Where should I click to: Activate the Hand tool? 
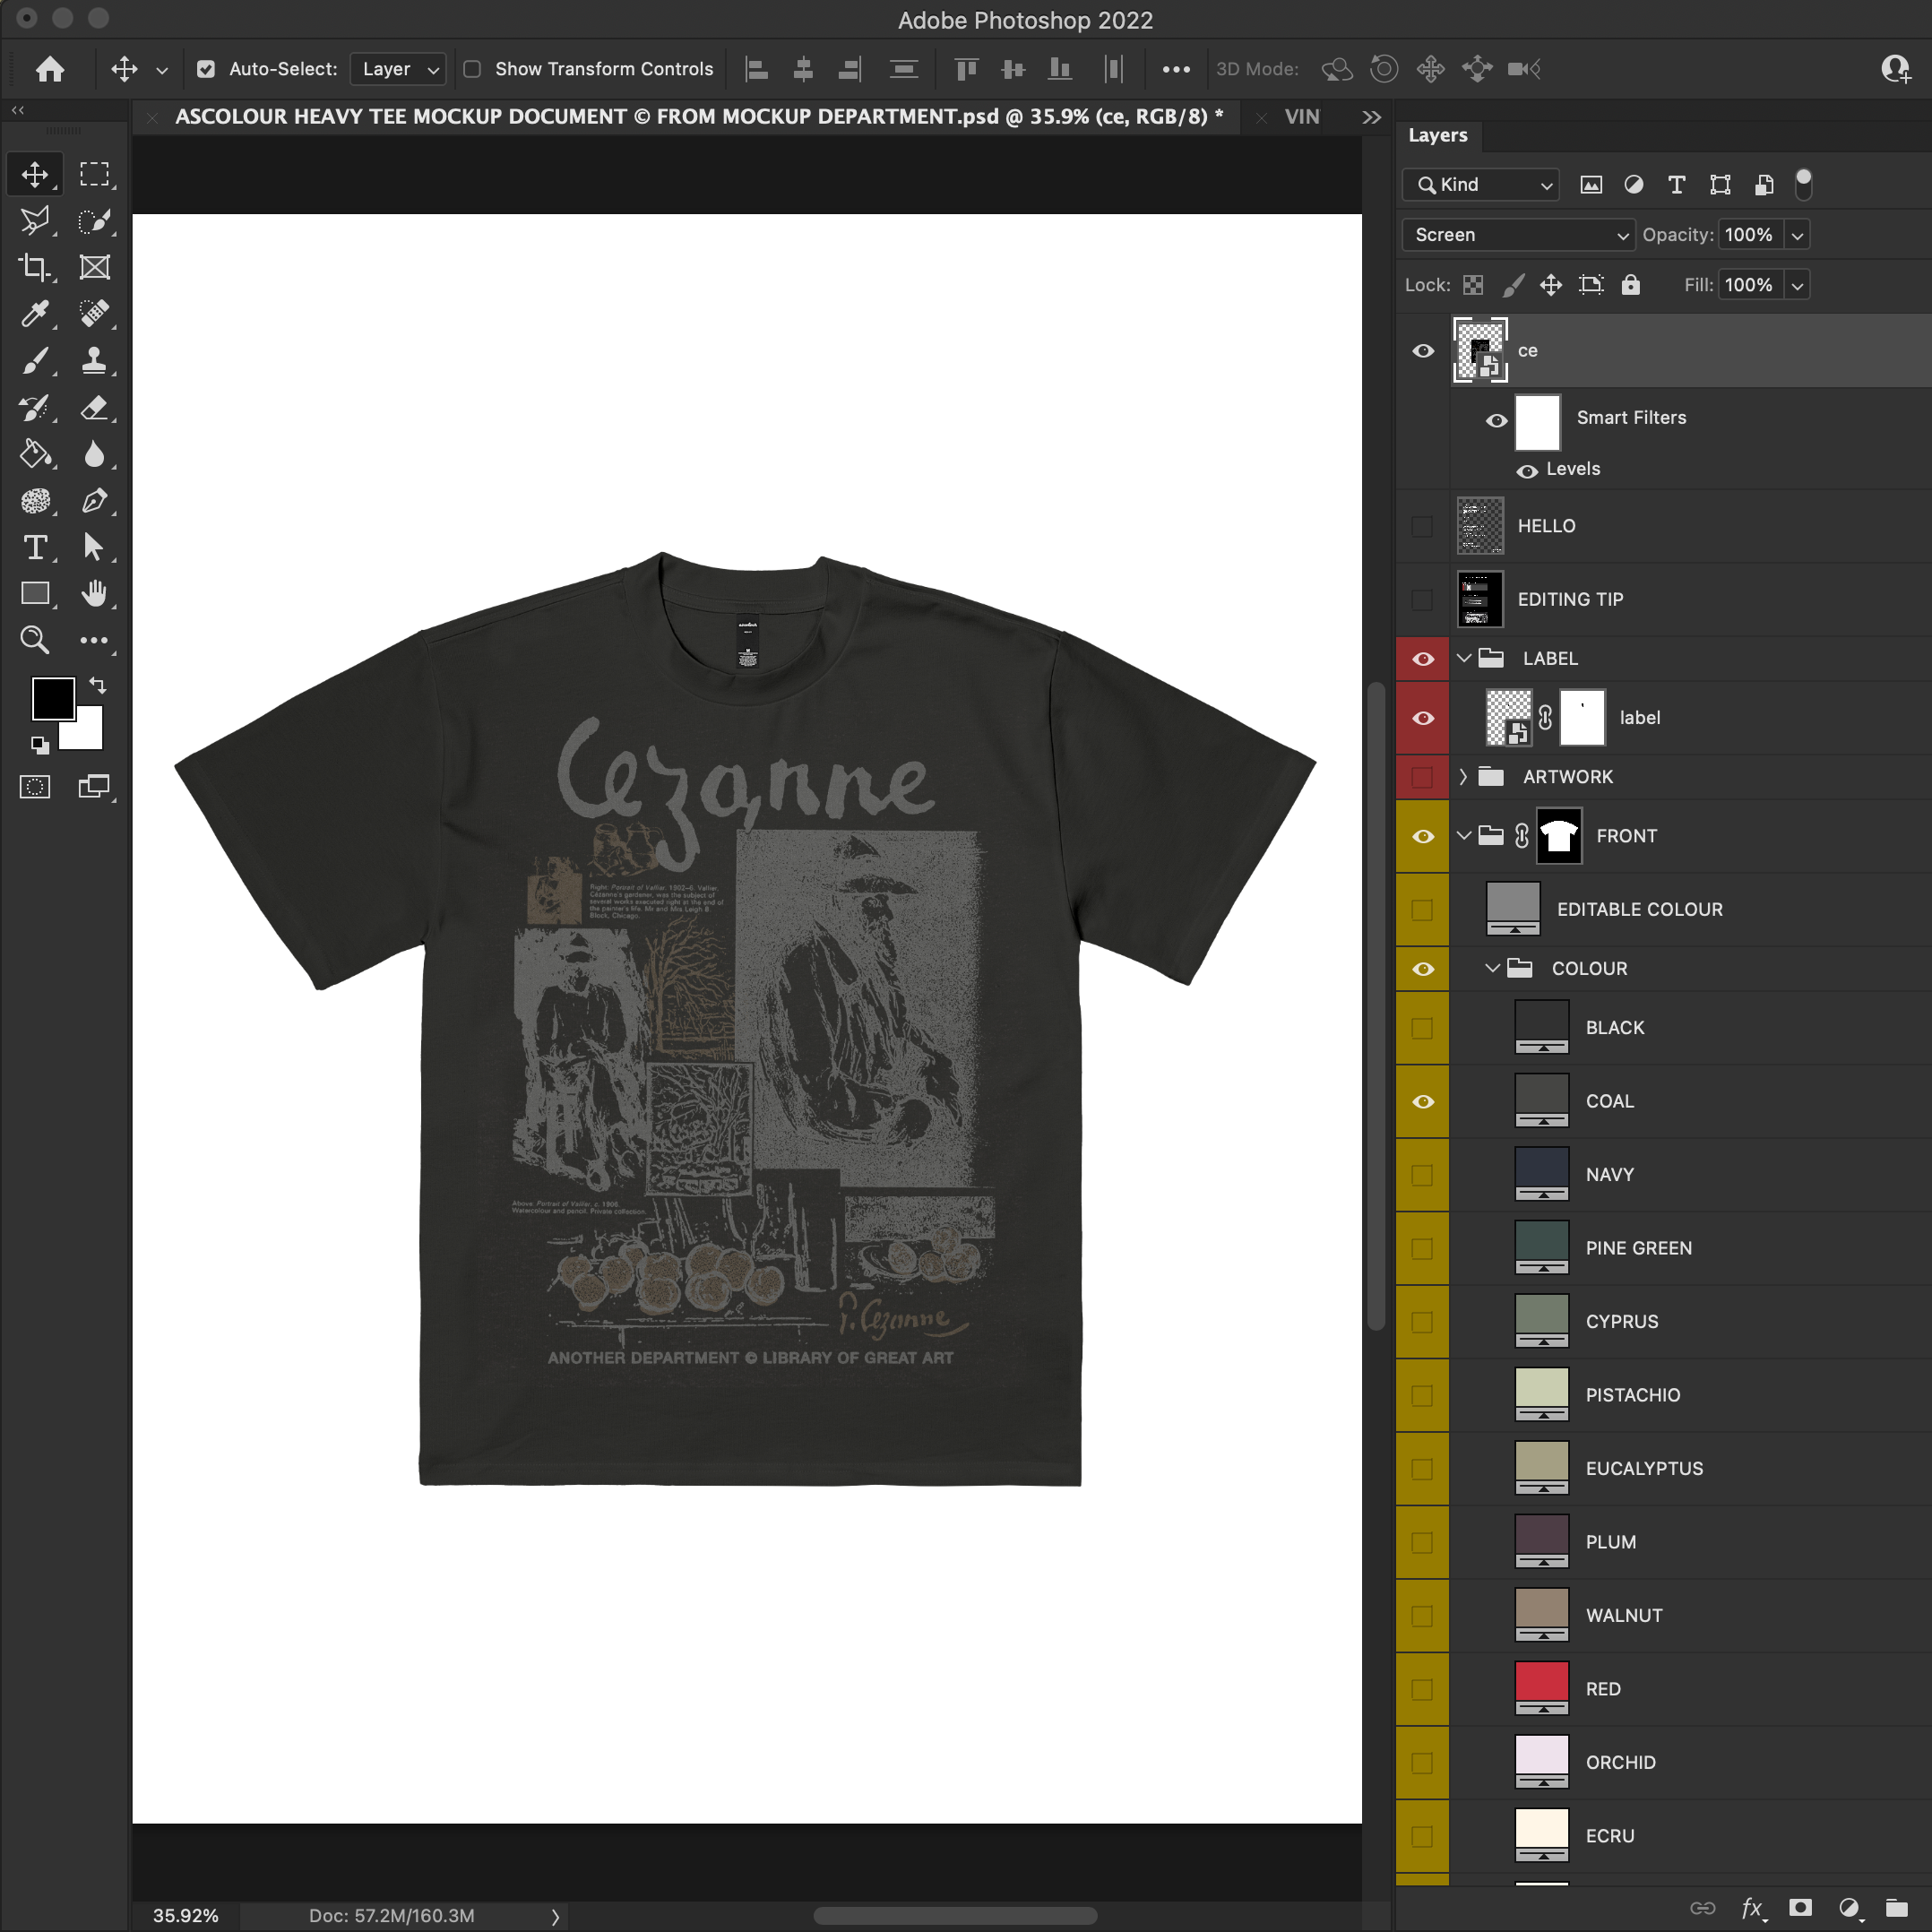94,594
